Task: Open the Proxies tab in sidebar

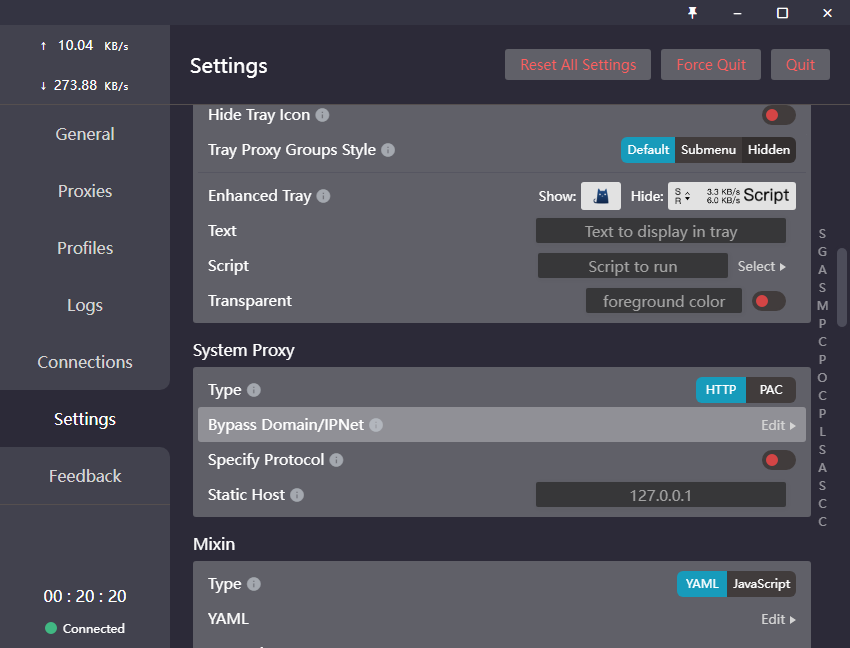Action: click(x=85, y=191)
